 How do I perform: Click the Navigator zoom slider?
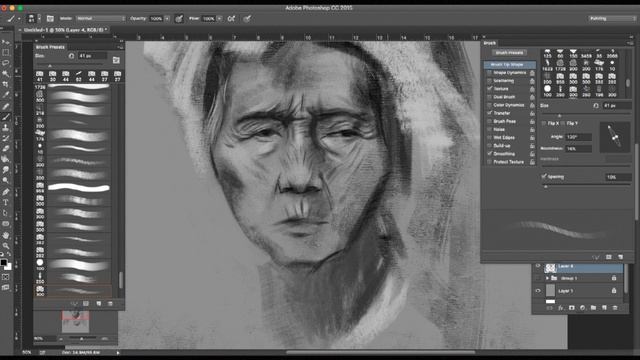(82, 339)
